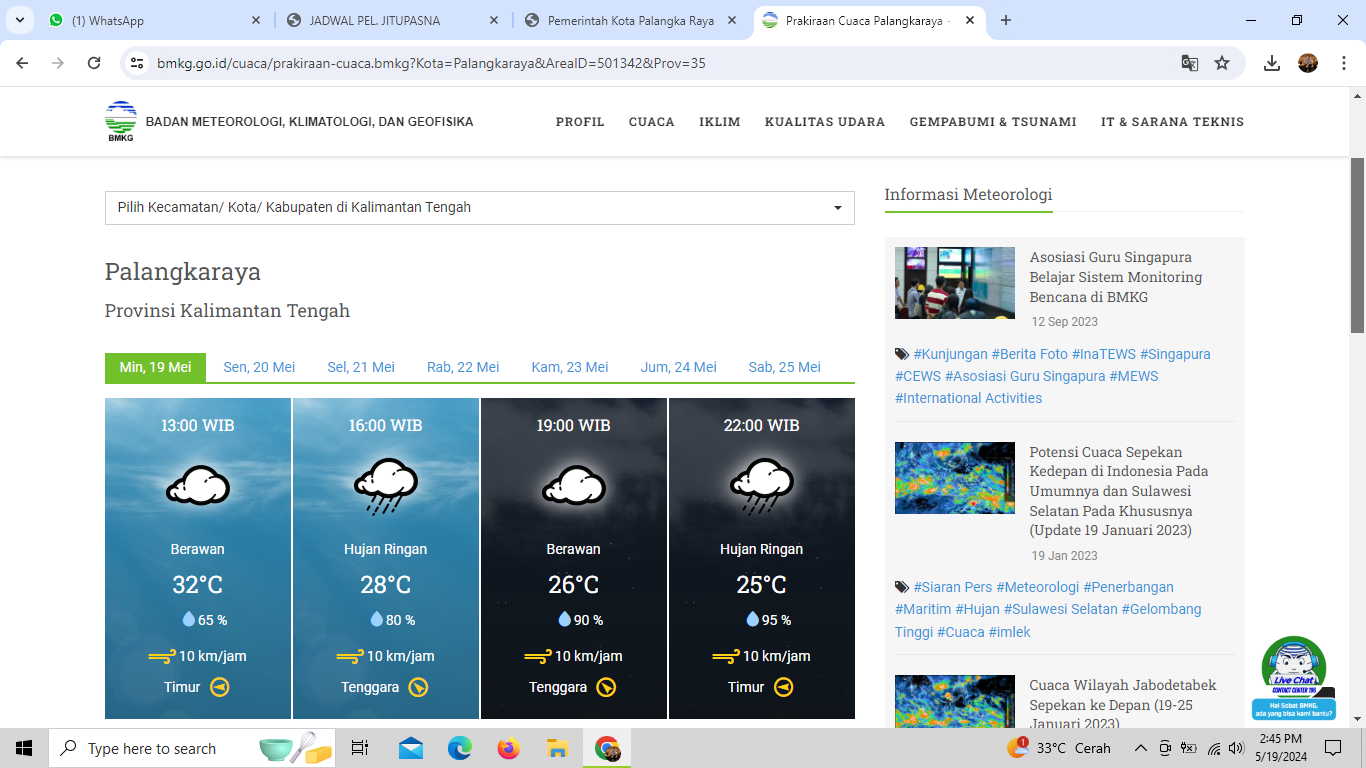Switch to JADWAL PEL. JITUPASNA tab
Image resolution: width=1366 pixels, height=768 pixels.
[x=392, y=20]
